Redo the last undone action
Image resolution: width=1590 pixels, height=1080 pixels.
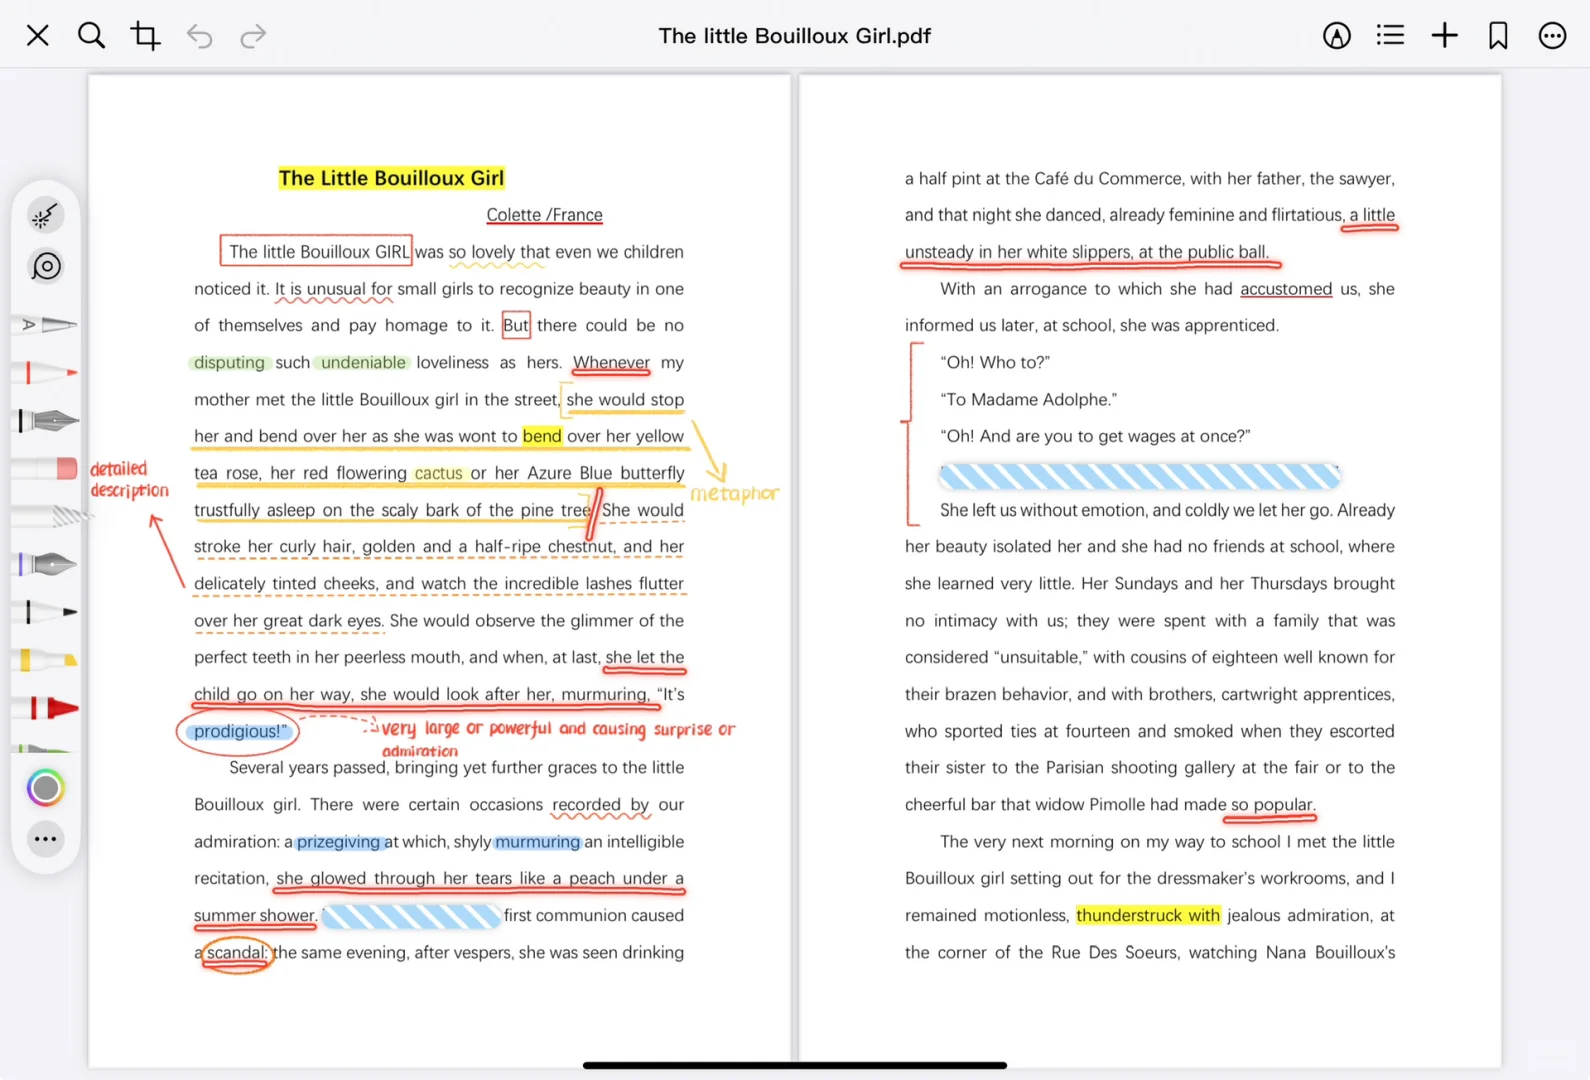[254, 37]
